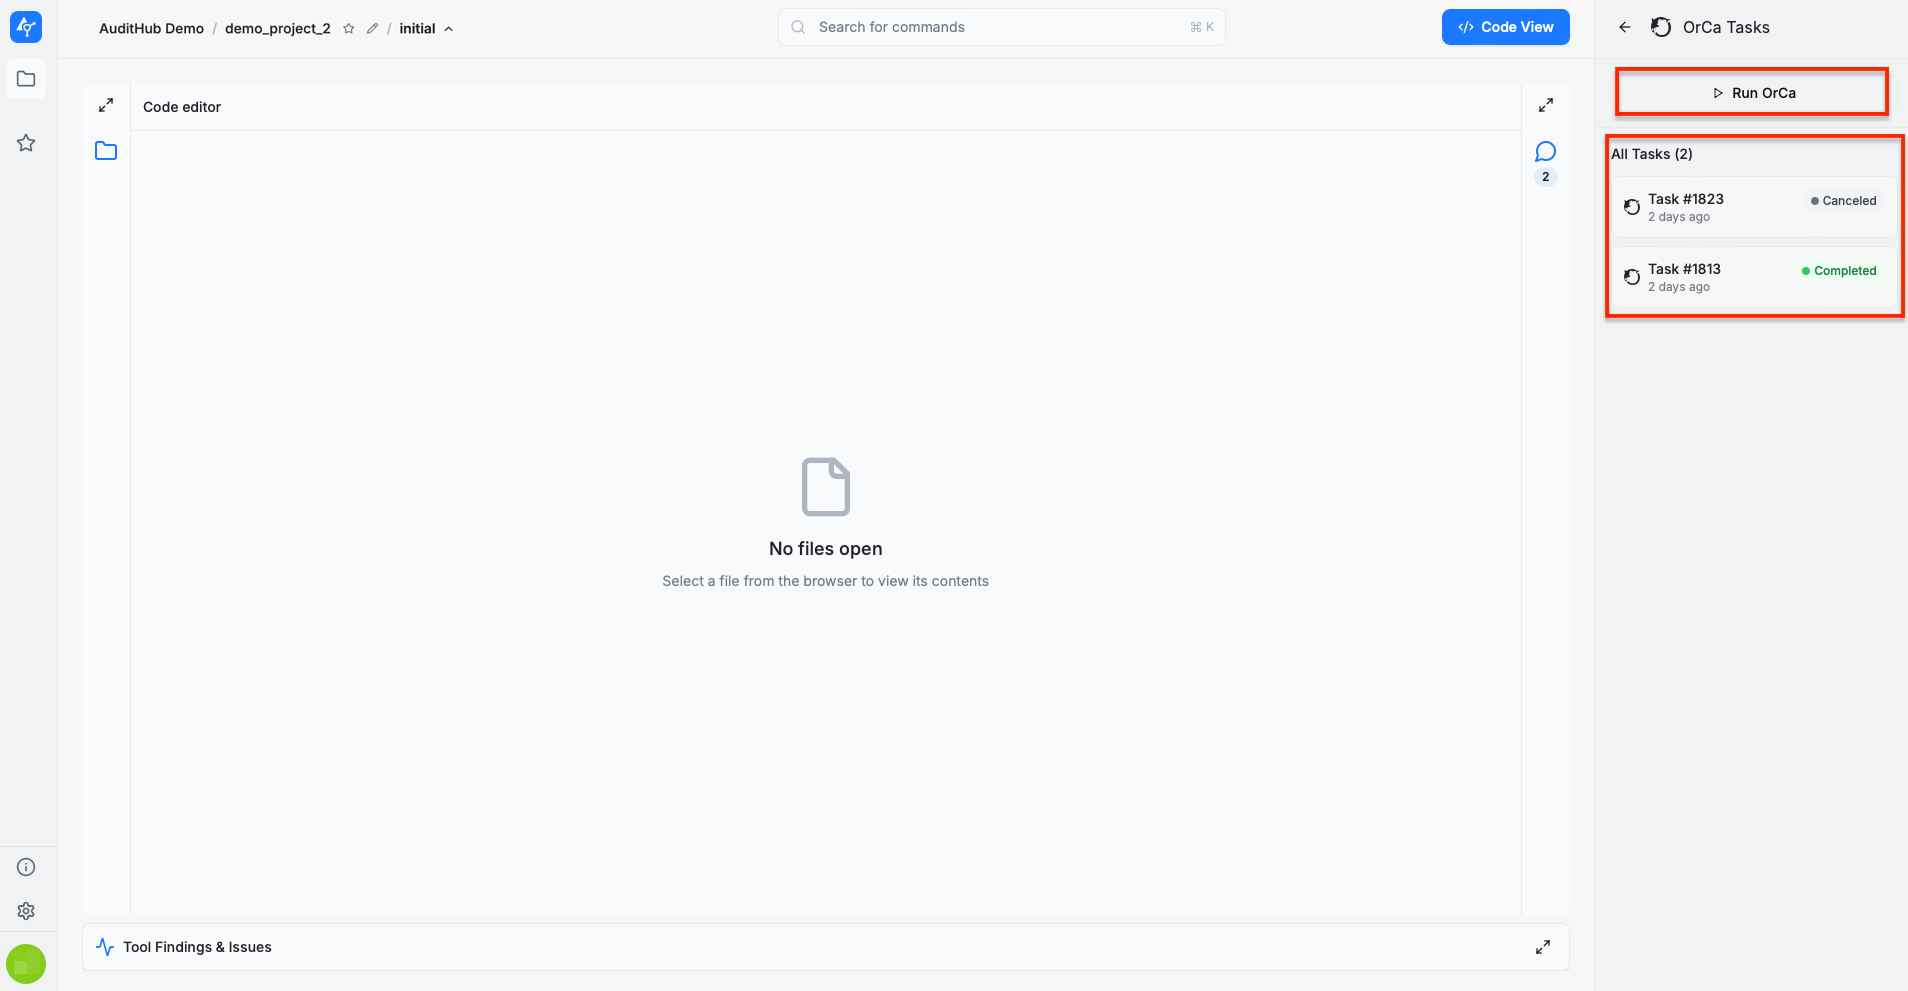Open the file browser folder icon
The height and width of the screenshot is (991, 1908).
point(106,151)
